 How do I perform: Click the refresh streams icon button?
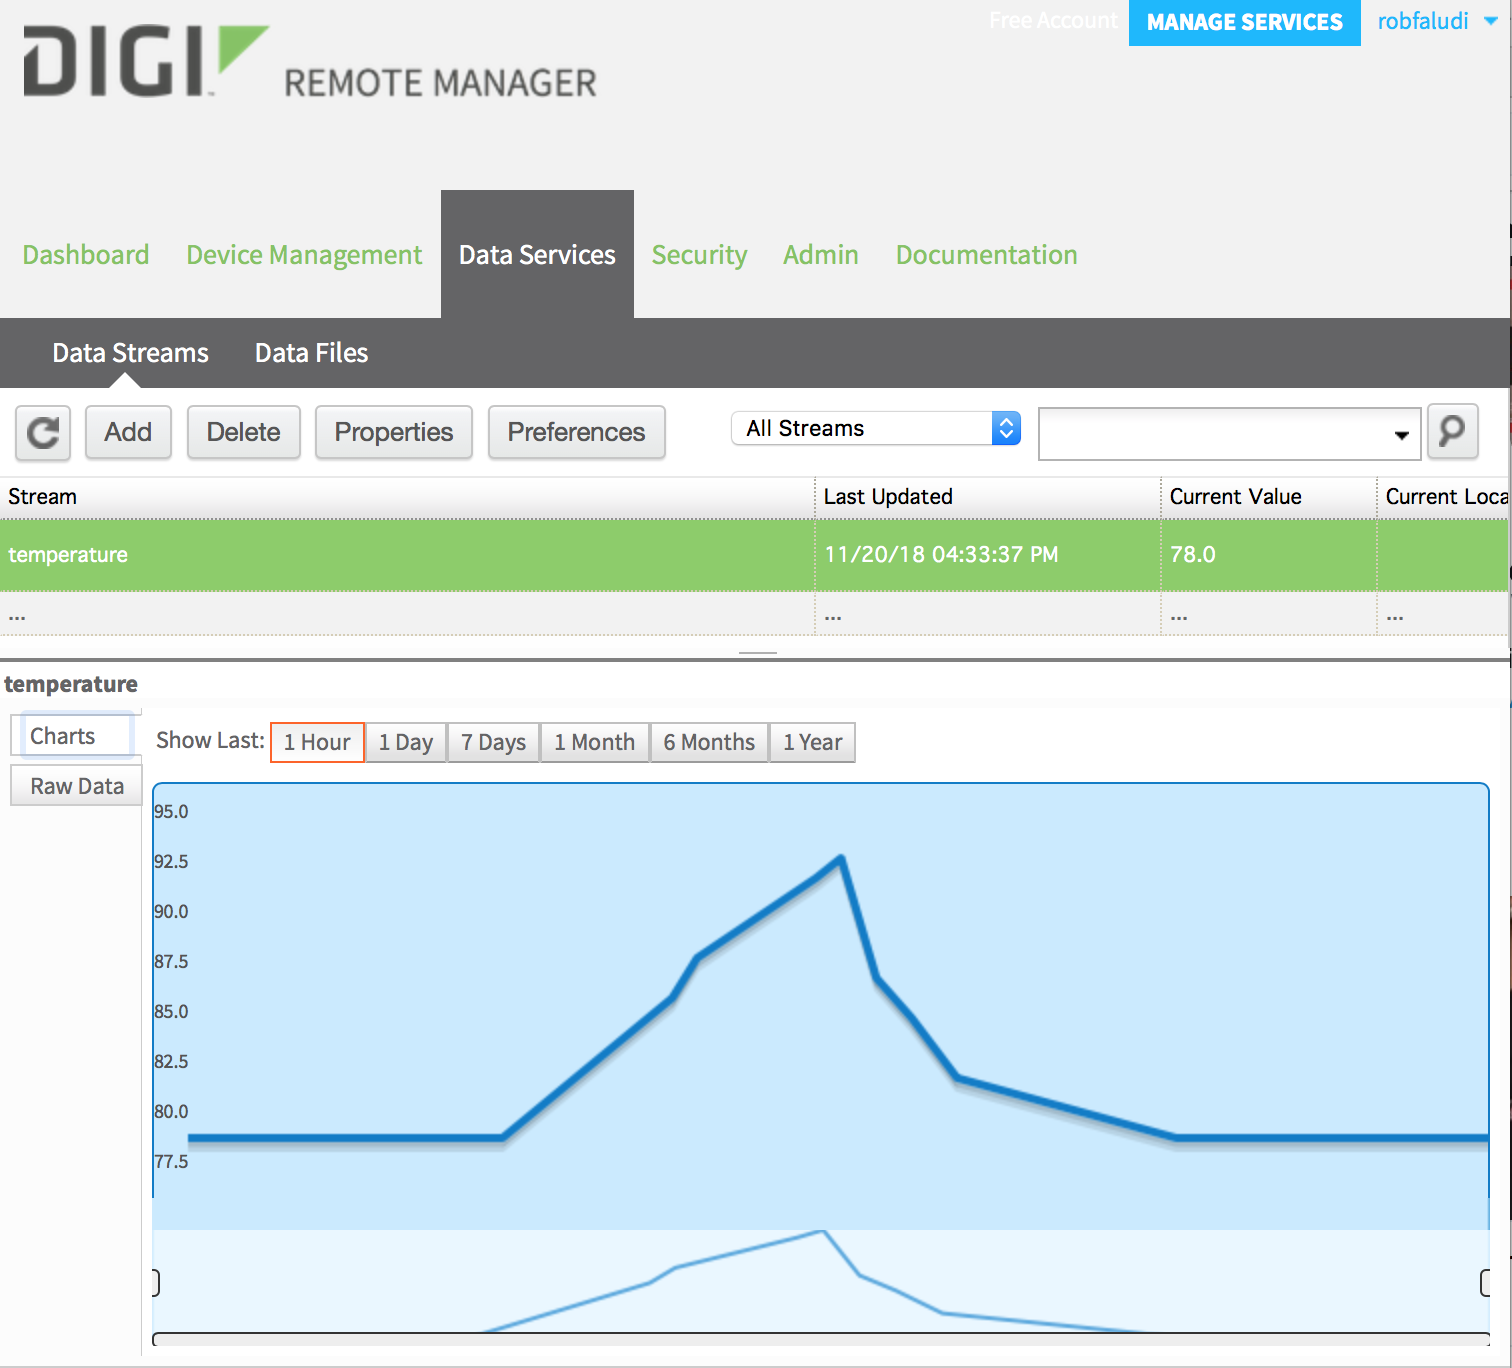[43, 433]
